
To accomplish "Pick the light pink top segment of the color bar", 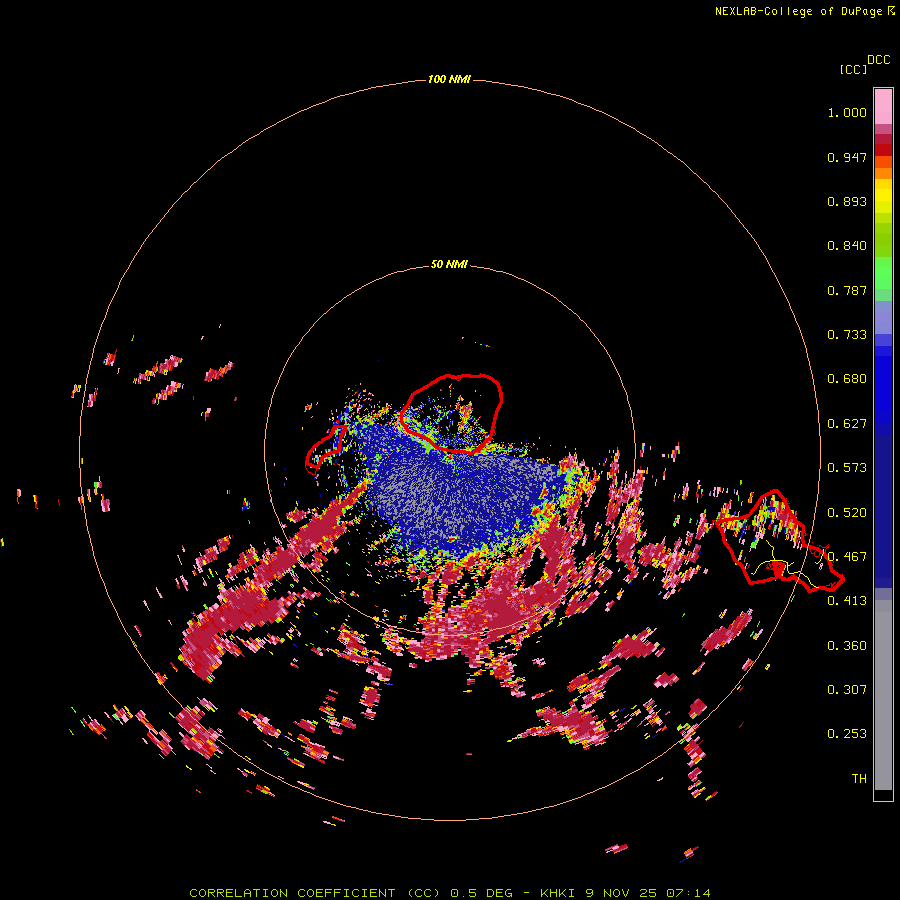I will pyautogui.click(x=883, y=106).
